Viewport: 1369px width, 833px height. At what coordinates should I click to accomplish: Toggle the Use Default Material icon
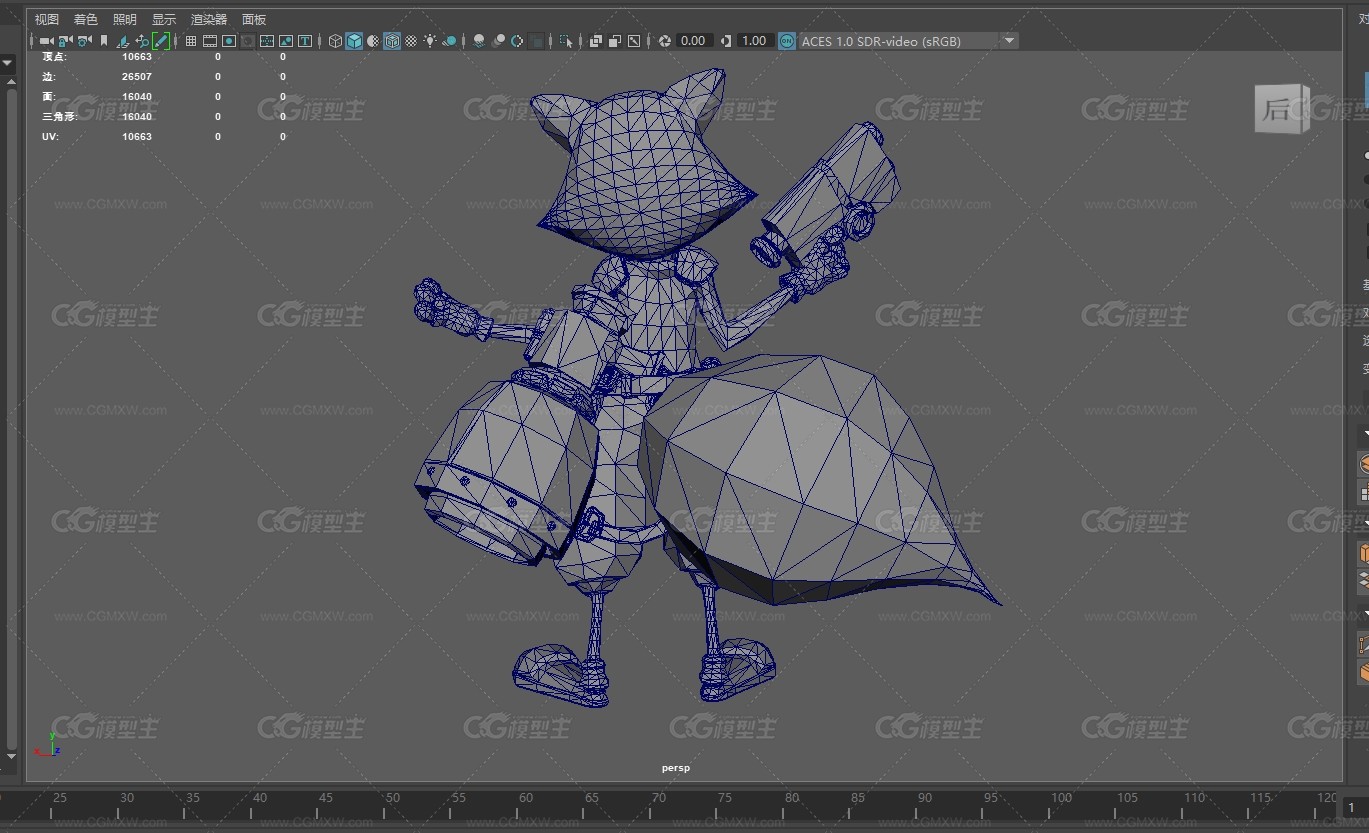pyautogui.click(x=373, y=41)
